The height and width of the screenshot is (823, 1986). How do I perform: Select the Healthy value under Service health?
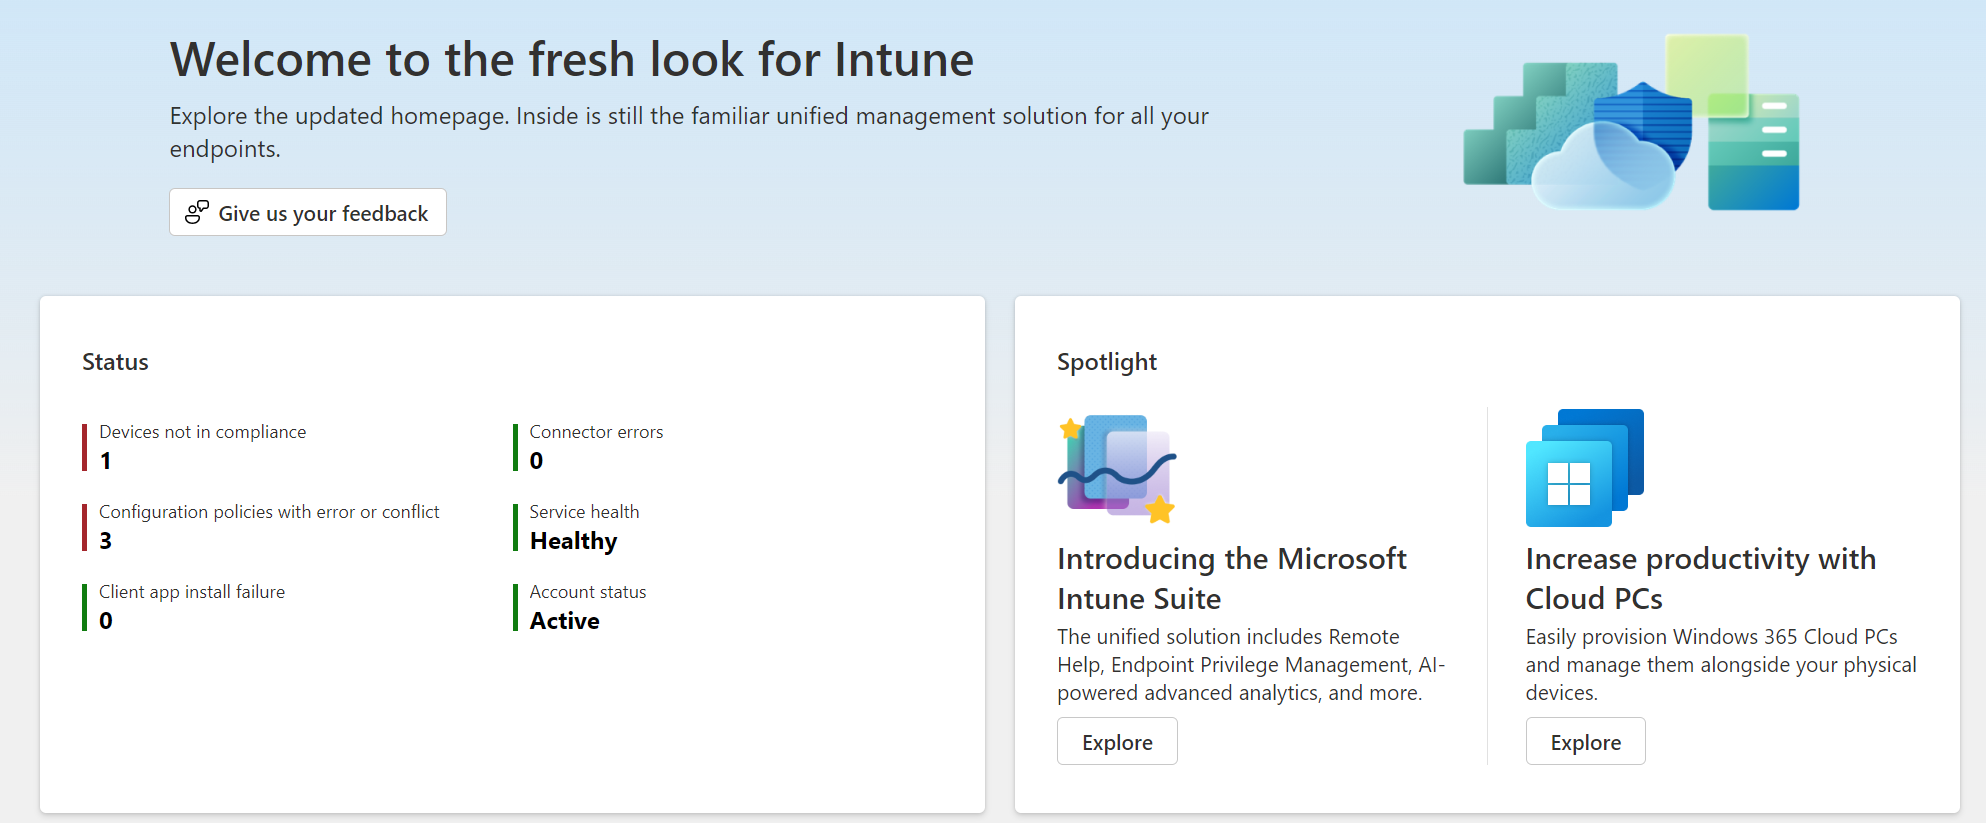[x=574, y=541]
